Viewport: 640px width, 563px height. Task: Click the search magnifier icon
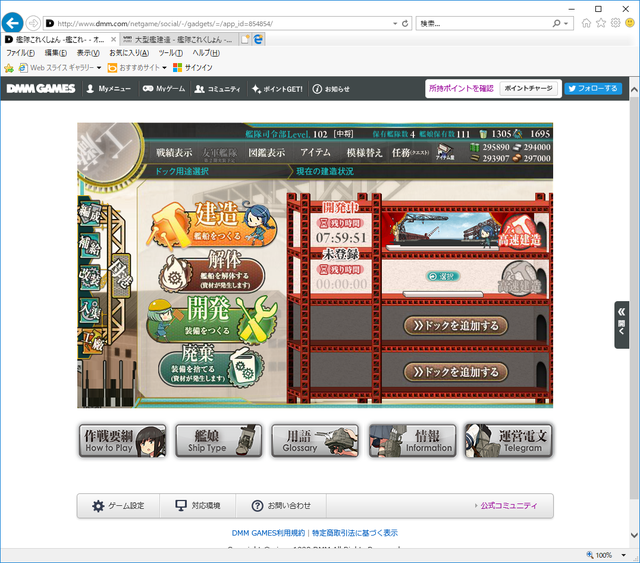pyautogui.click(x=556, y=23)
